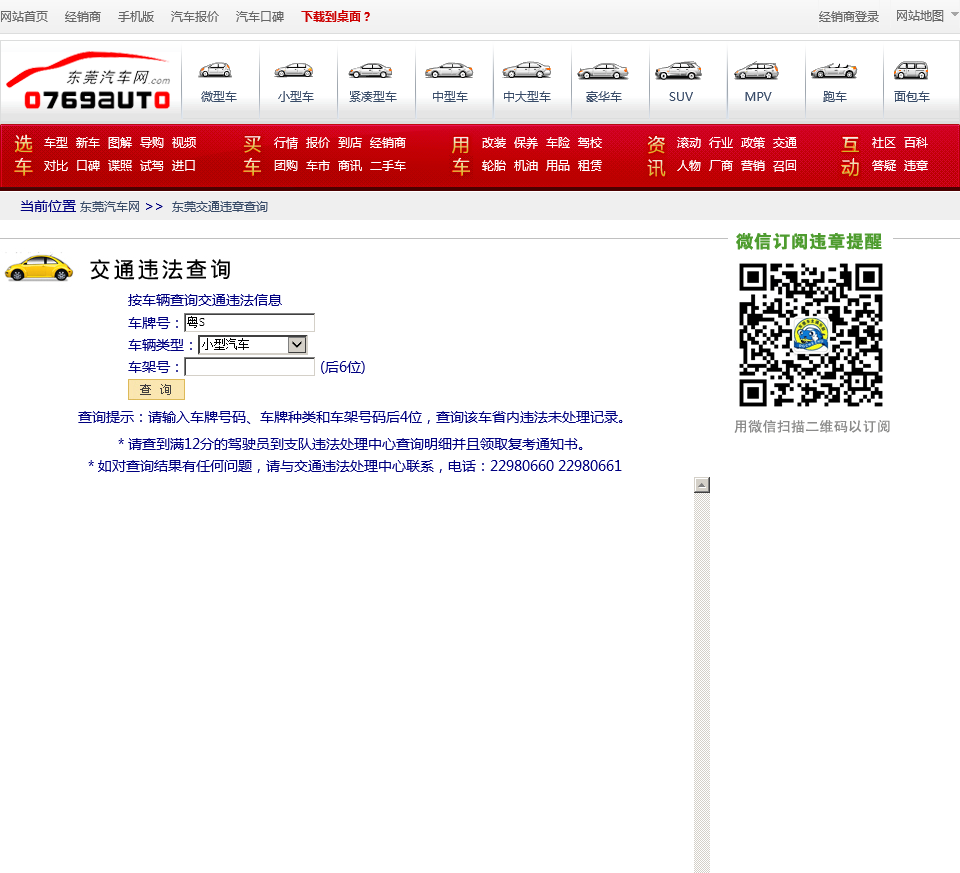The width and height of the screenshot is (960, 873).
Task: Click the yellow beetle car icon
Action: [x=39, y=268]
